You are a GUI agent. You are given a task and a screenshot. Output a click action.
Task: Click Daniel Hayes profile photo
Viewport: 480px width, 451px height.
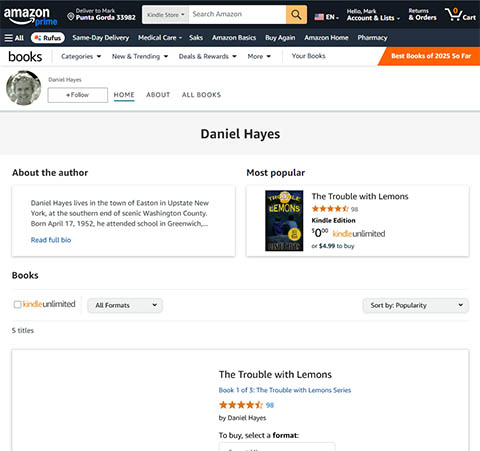(24, 88)
